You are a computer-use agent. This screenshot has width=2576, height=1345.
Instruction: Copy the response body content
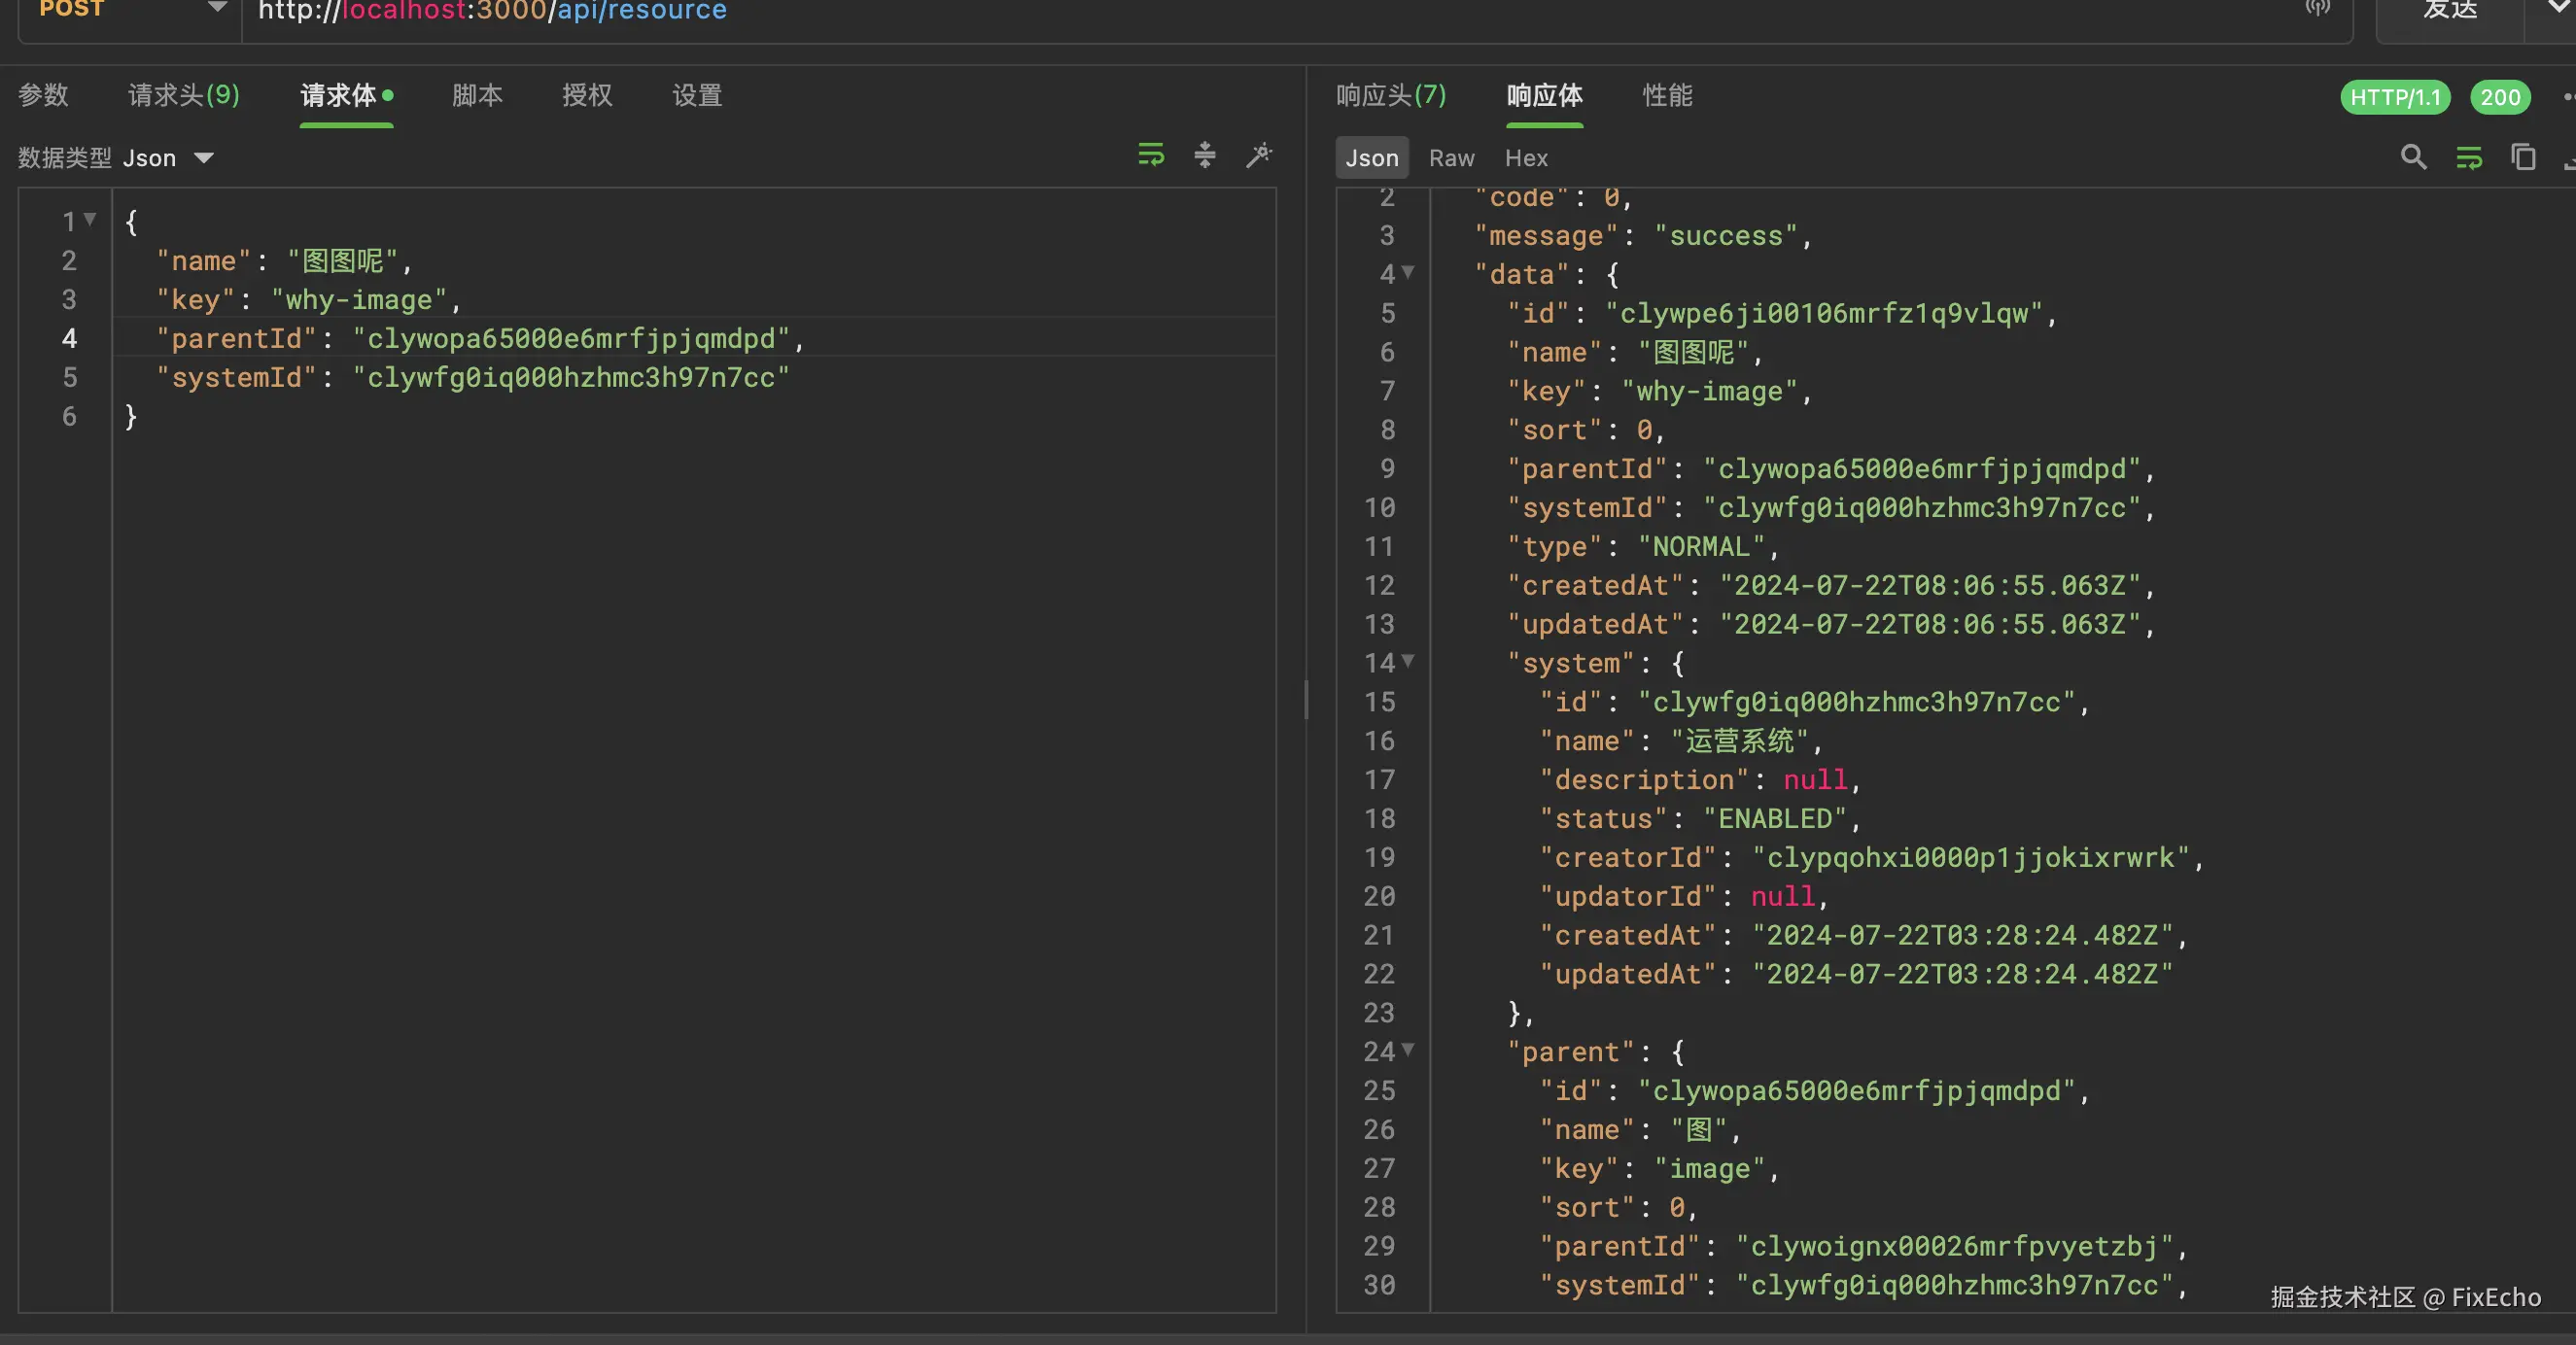(x=2523, y=157)
